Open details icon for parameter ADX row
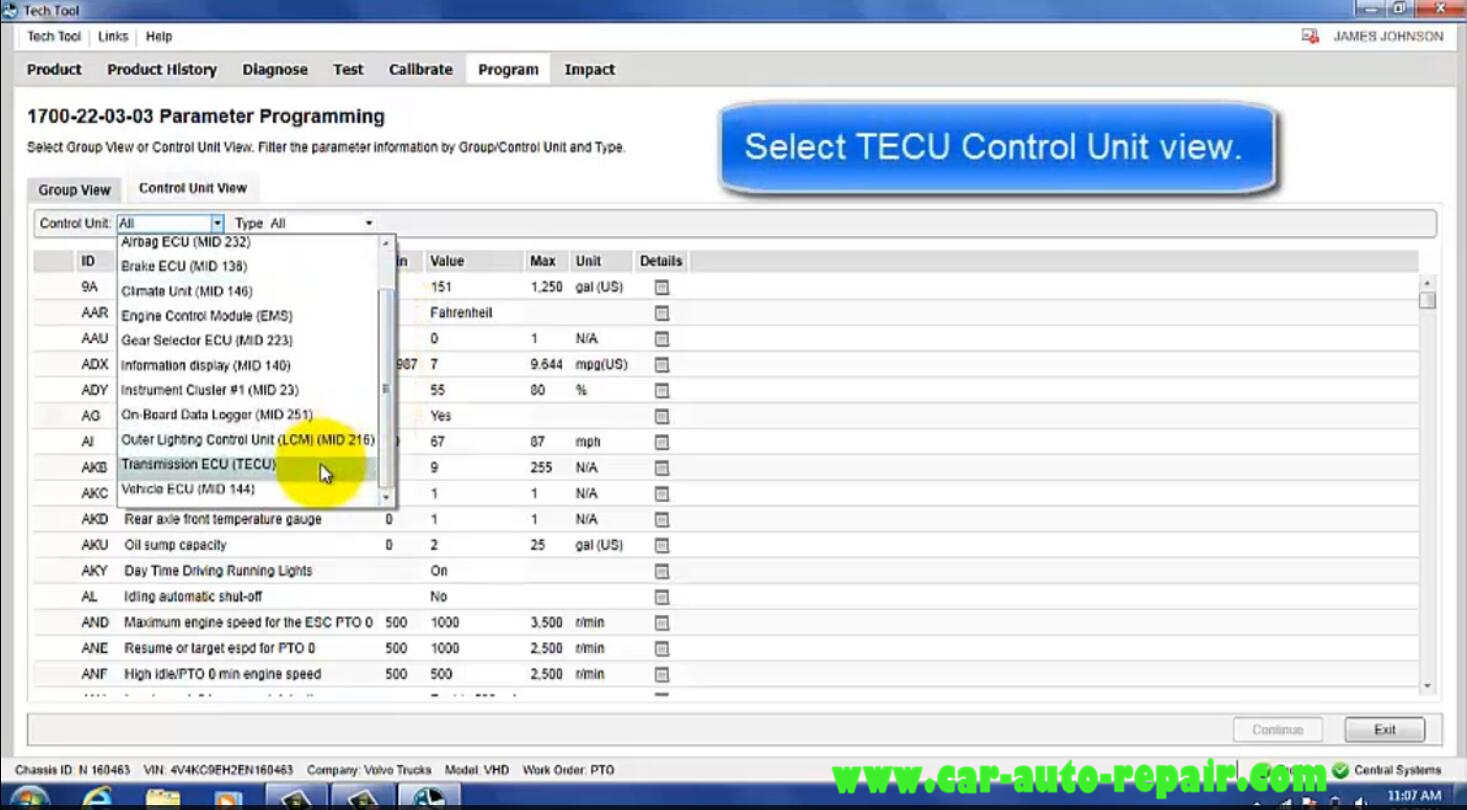This screenshot has width=1467, height=810. pyautogui.click(x=661, y=365)
